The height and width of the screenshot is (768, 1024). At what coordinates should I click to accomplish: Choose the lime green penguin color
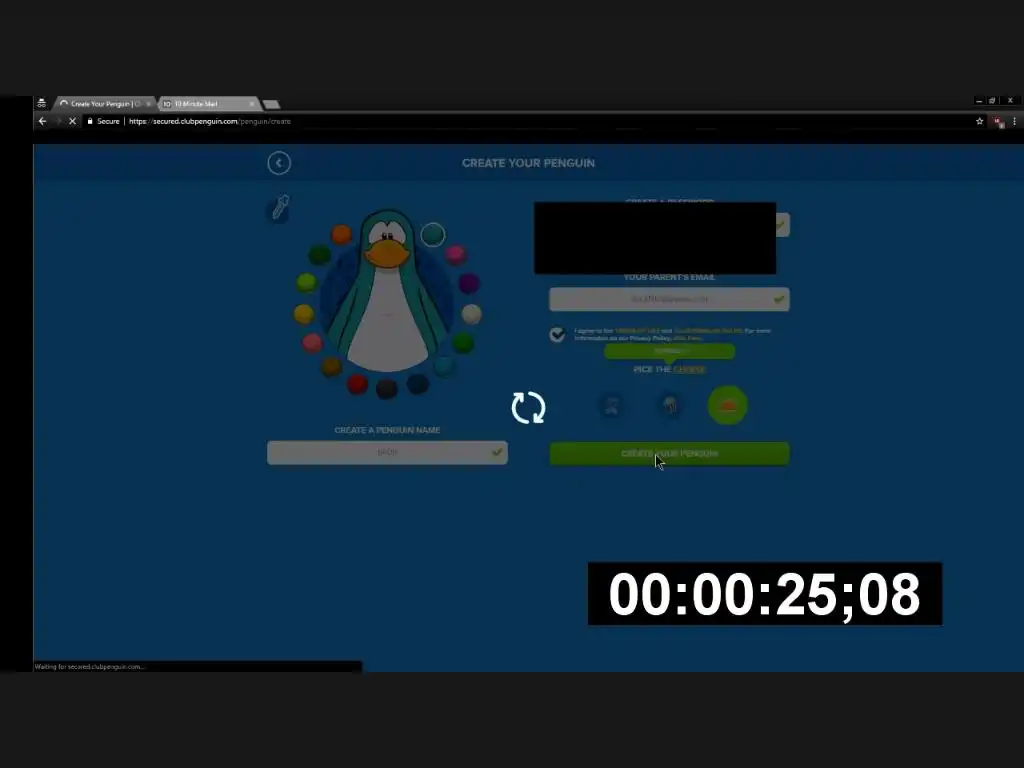306,282
